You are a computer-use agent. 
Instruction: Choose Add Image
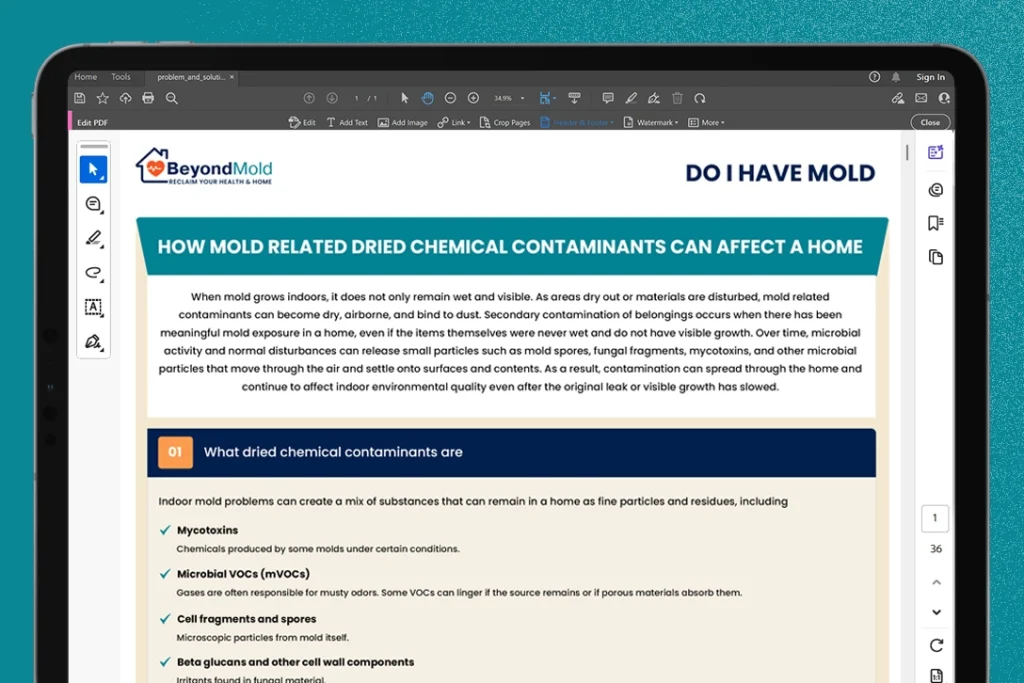(x=403, y=122)
